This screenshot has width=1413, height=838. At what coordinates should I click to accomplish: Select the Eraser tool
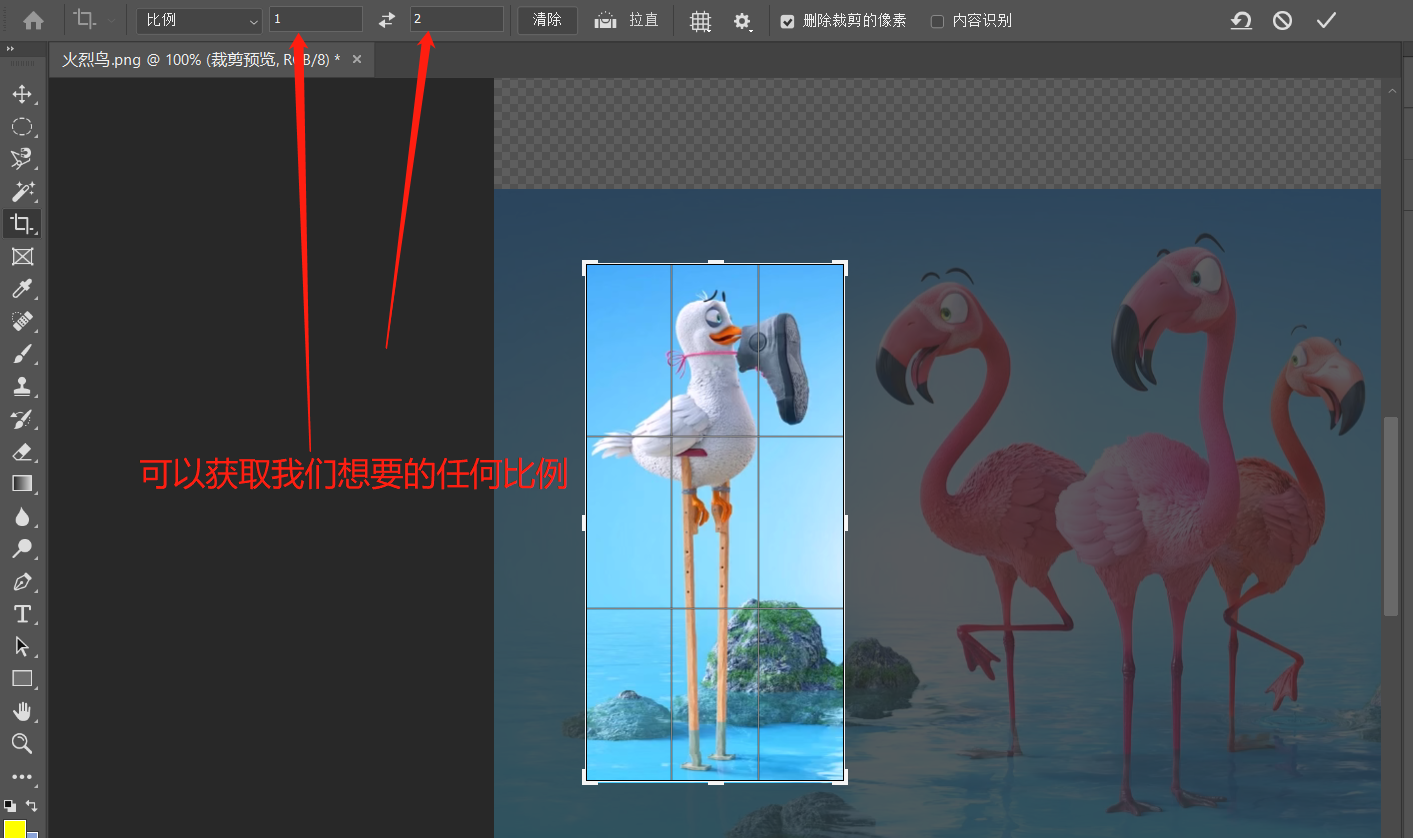point(22,451)
